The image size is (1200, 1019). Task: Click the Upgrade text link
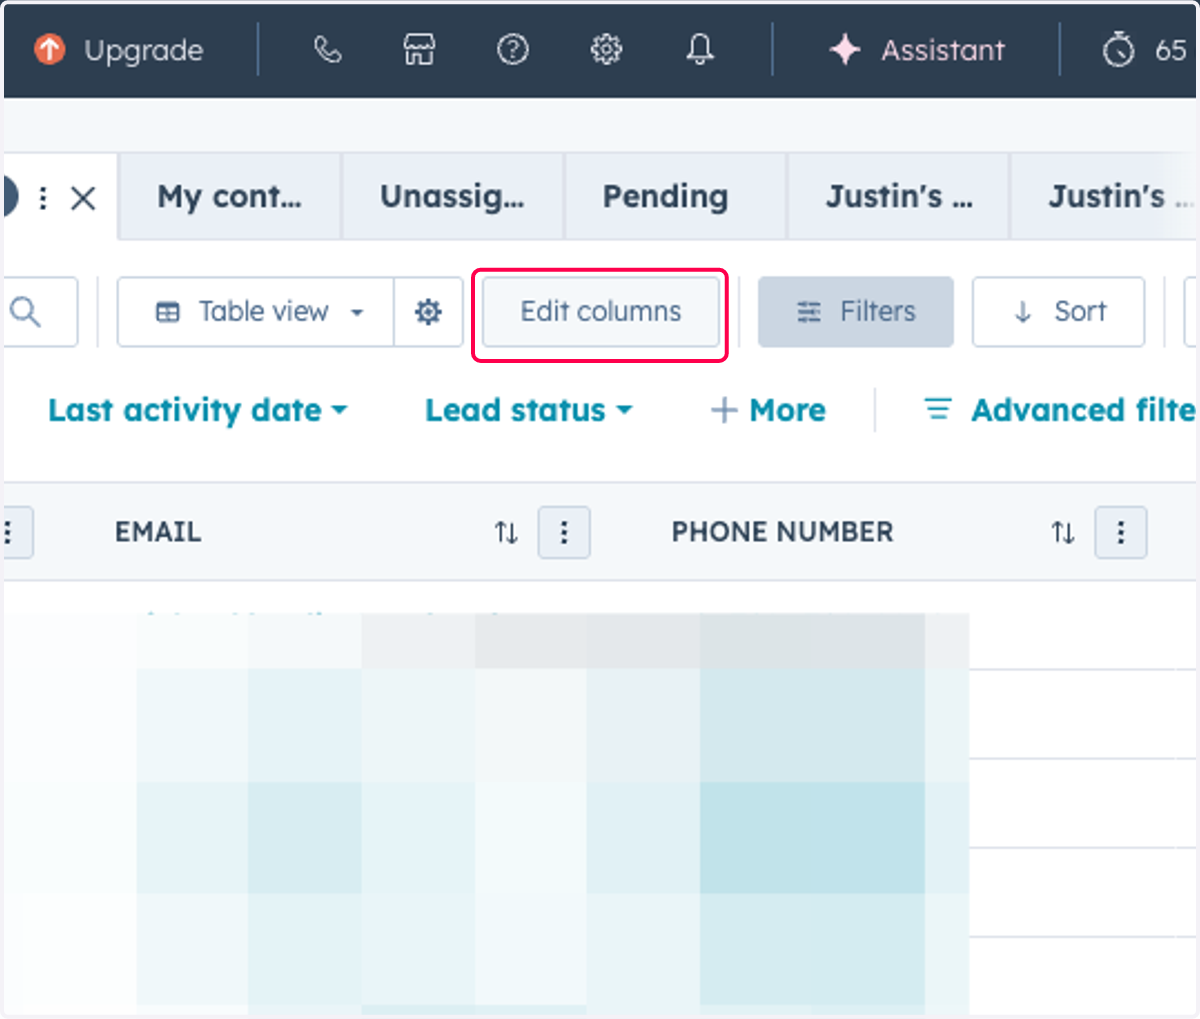144,50
